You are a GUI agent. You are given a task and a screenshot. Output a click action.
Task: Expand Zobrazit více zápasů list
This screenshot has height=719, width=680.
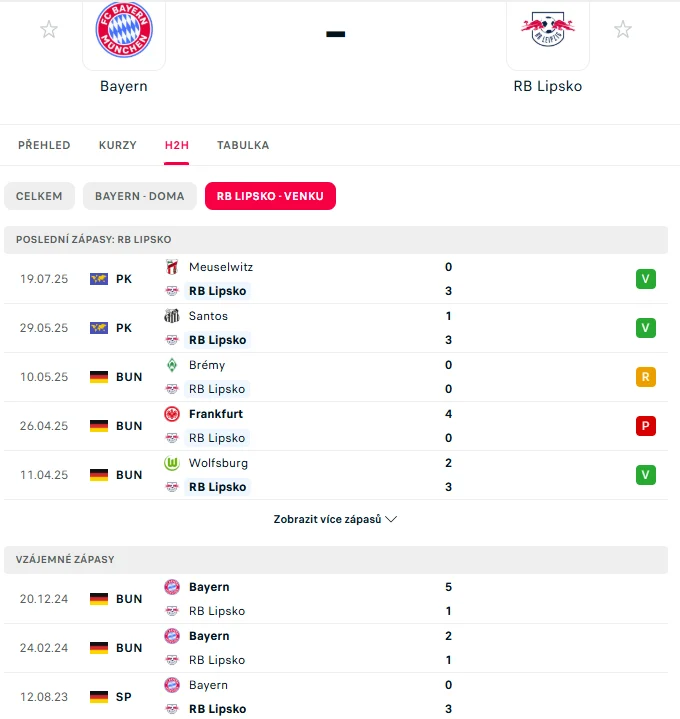click(x=335, y=520)
